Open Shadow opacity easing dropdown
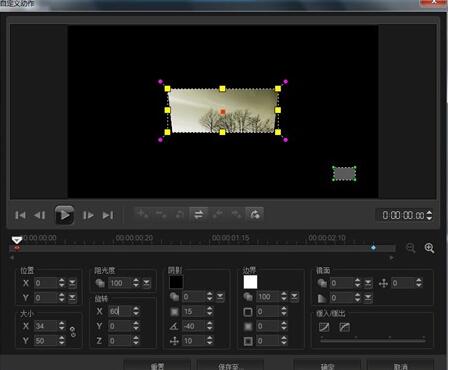449x370 pixels. (x=220, y=296)
